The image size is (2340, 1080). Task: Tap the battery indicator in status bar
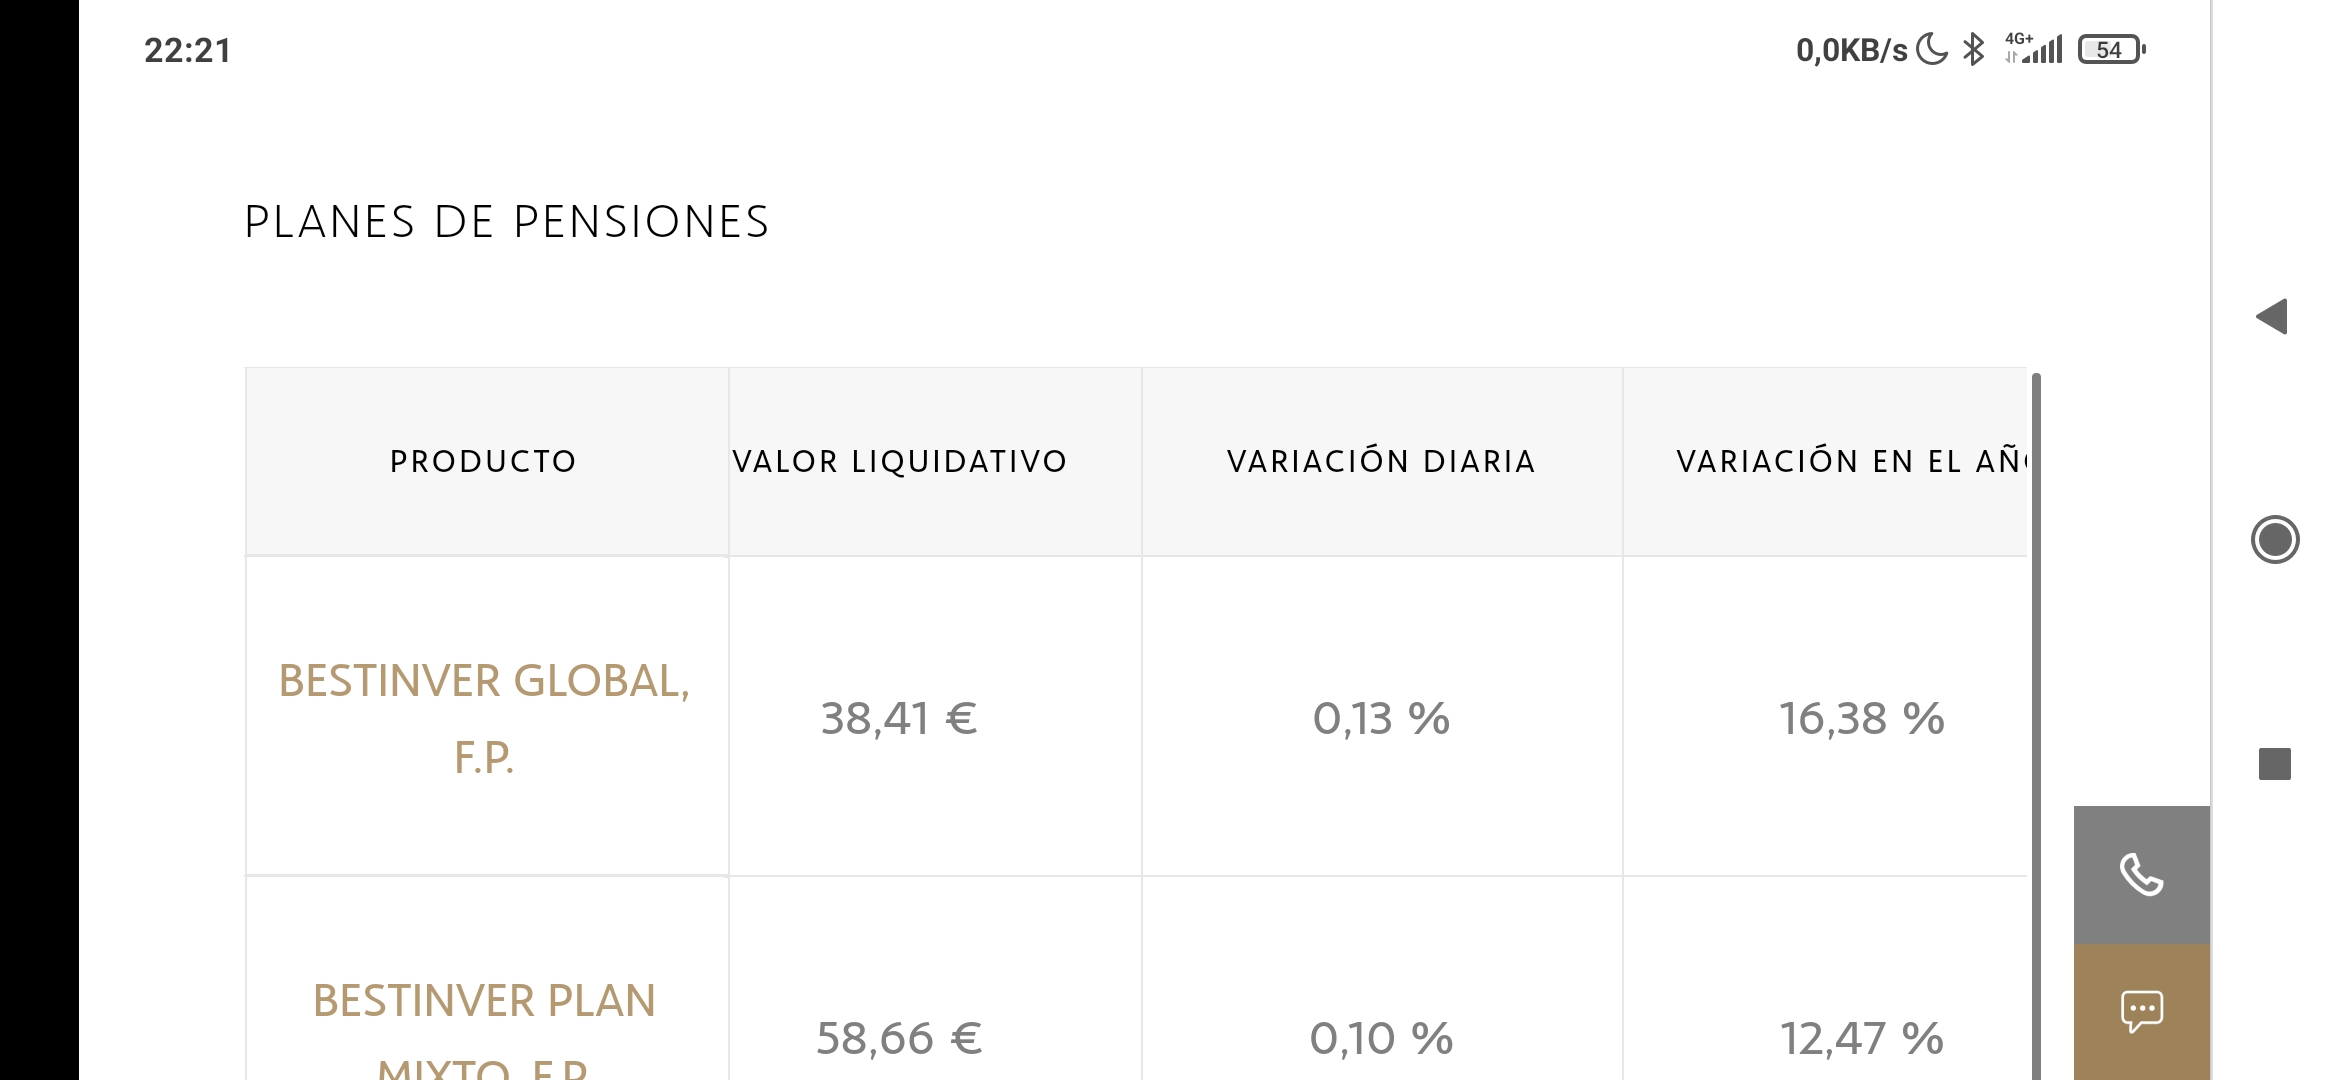(2111, 50)
